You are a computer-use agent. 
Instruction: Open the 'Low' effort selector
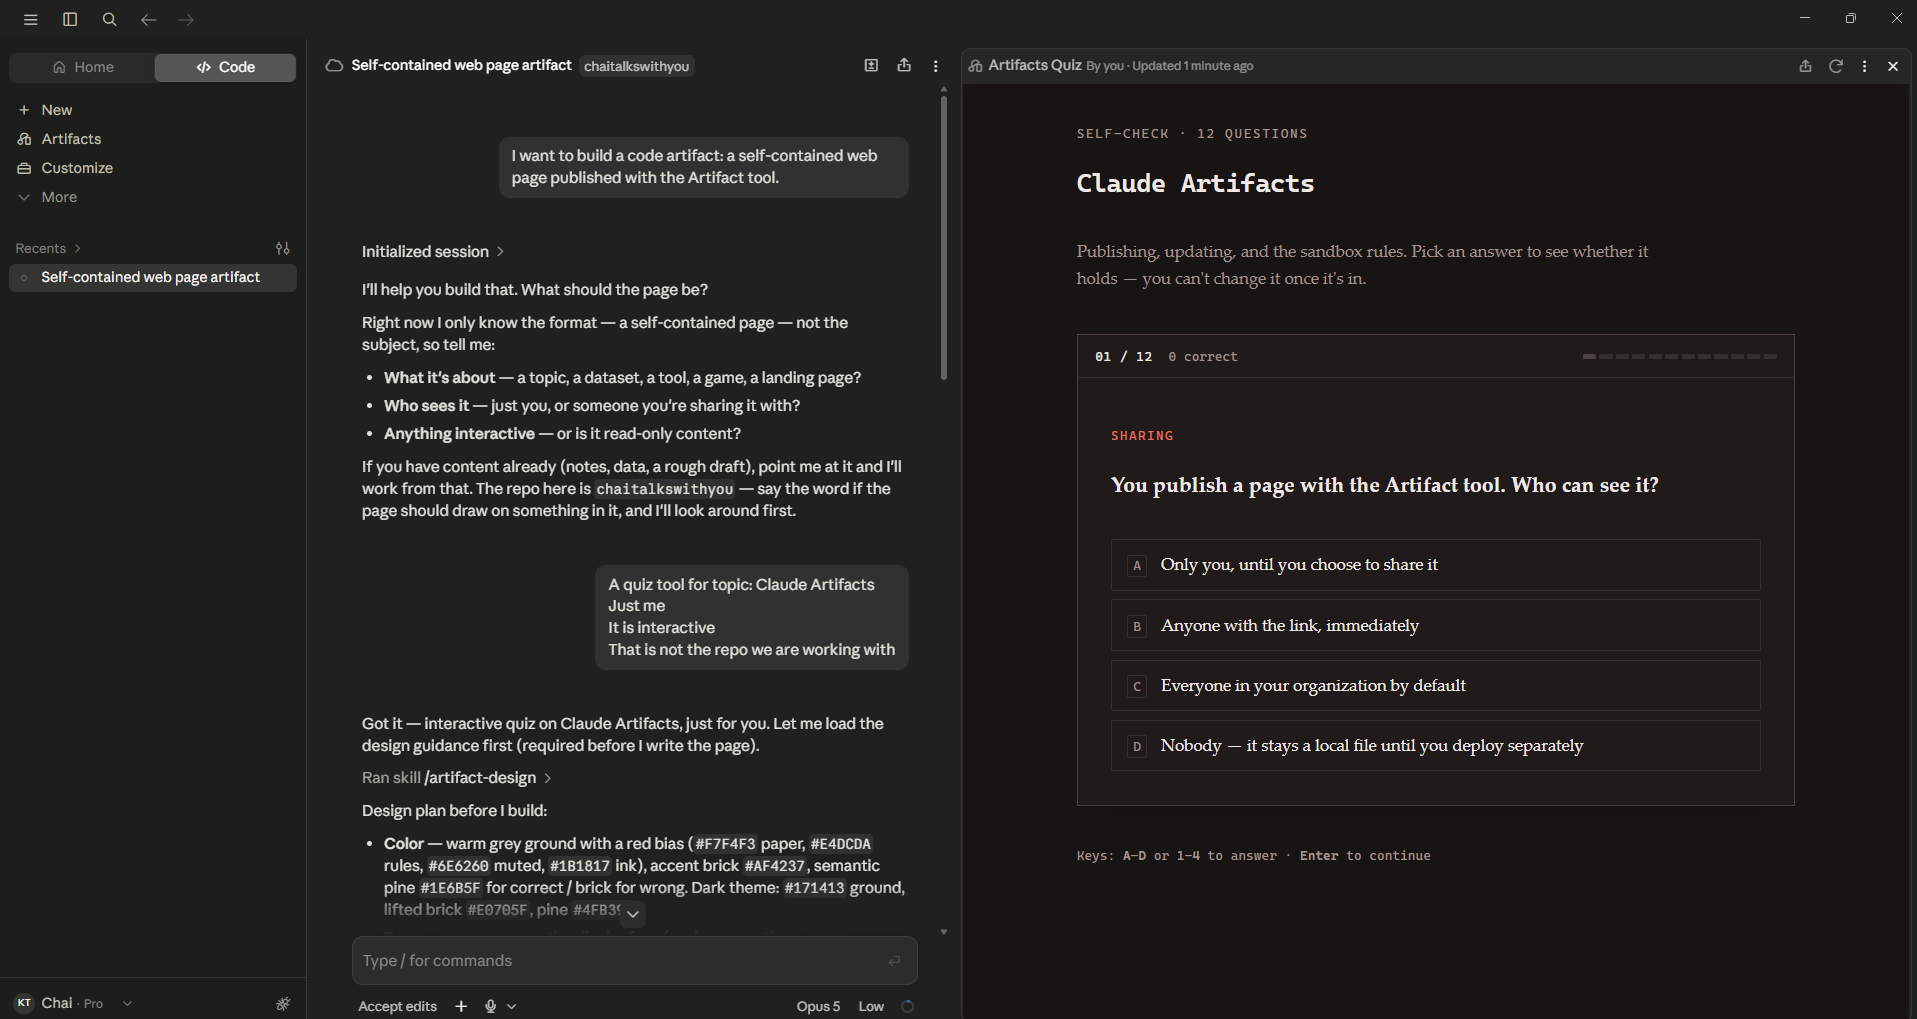pos(871,1006)
